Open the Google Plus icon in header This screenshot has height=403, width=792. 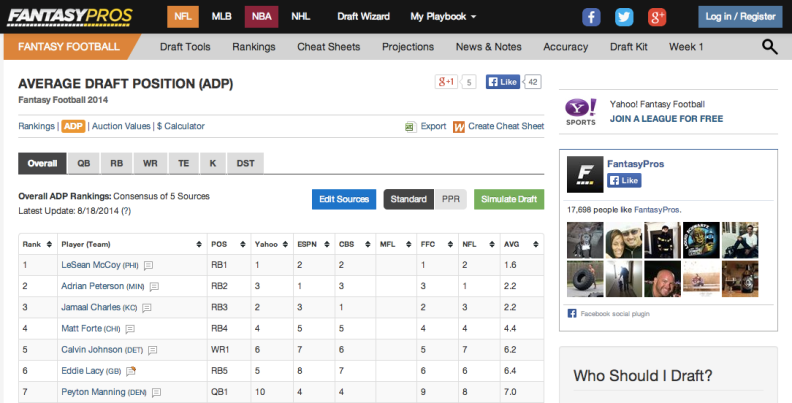pos(657,17)
